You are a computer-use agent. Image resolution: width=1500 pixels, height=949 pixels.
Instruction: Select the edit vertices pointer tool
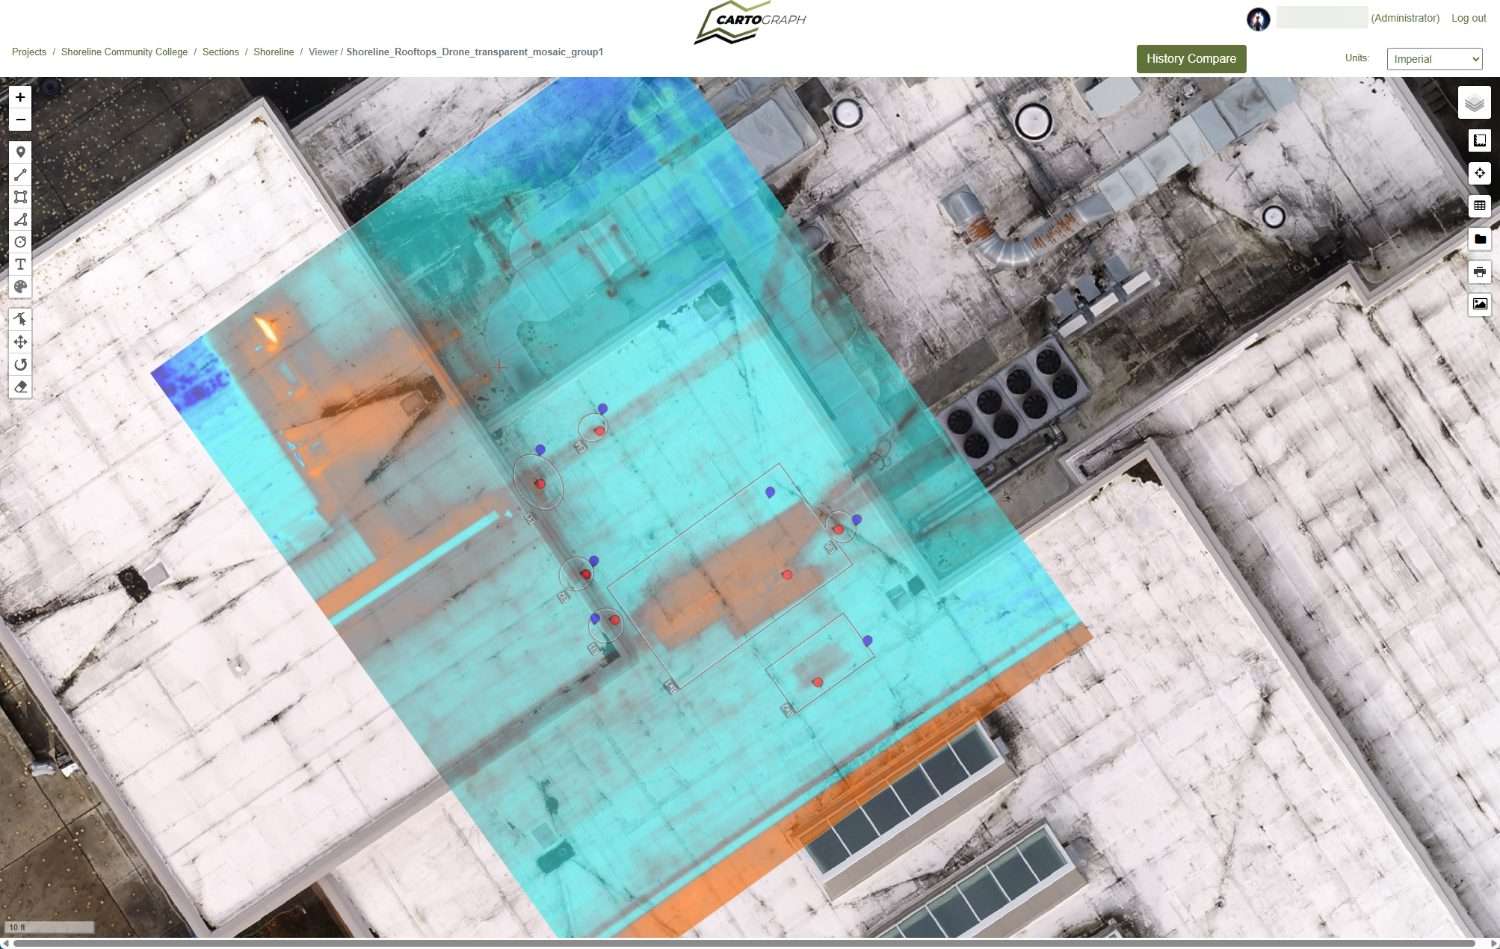click(x=20, y=319)
